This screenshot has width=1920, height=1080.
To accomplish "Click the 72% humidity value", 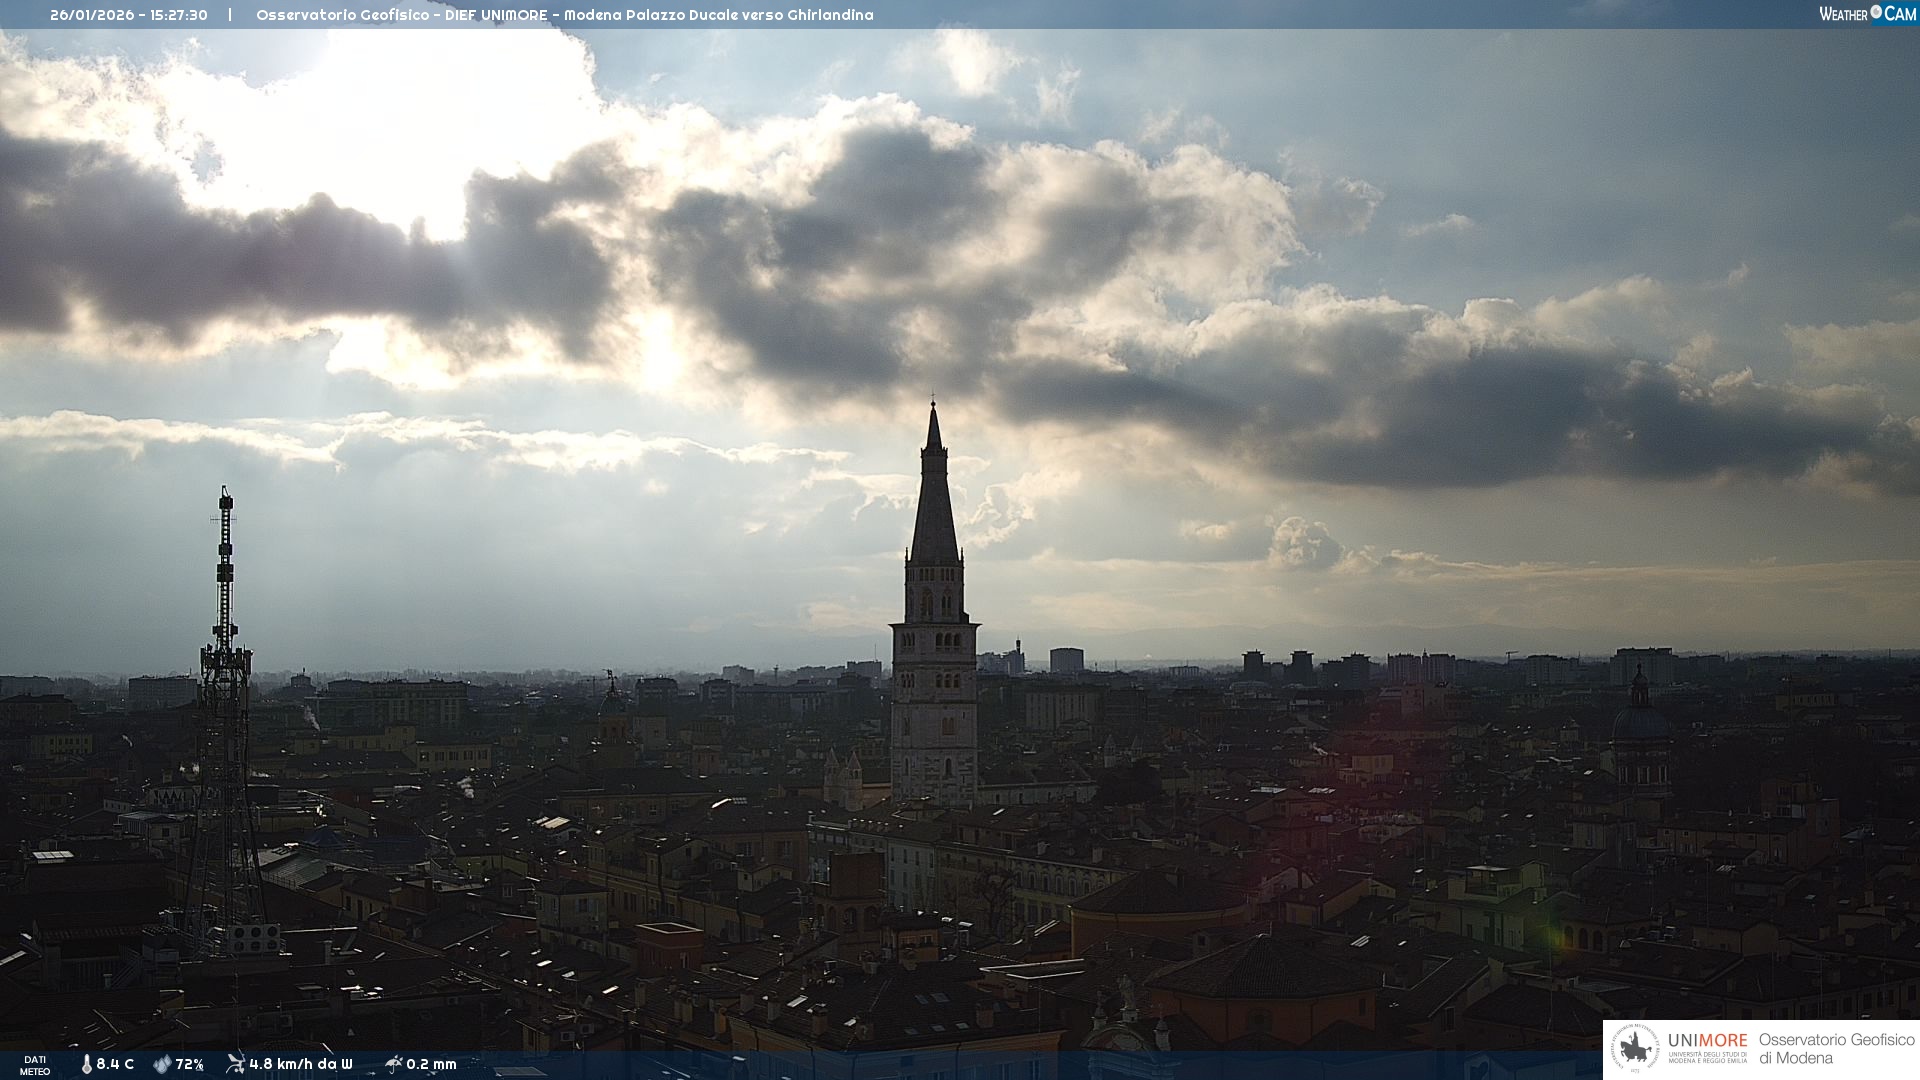I will tap(190, 1064).
